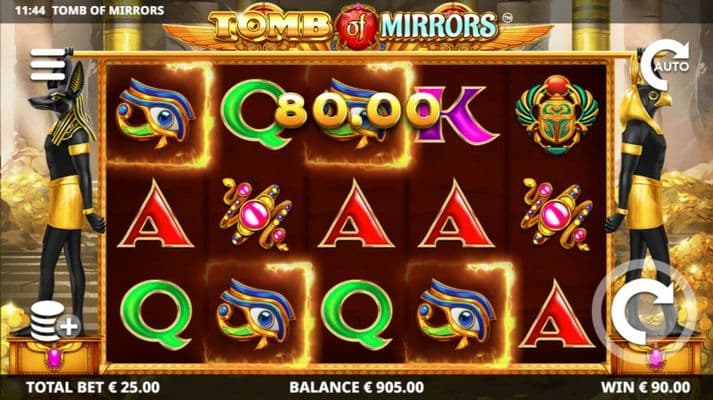Screen dimensions: 713x400
Task: Click the green Q next to the 80.00 win
Action: pos(252,114)
